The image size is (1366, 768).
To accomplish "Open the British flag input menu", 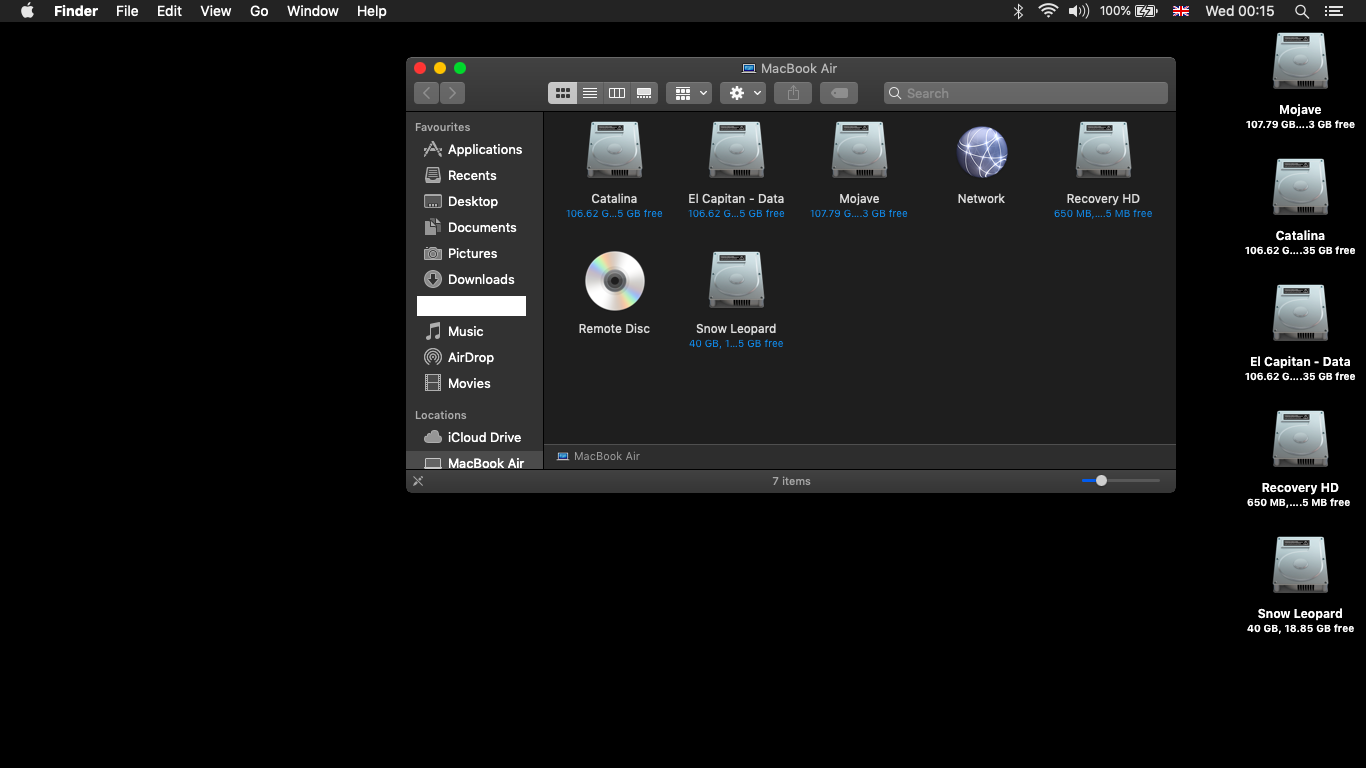I will [x=1181, y=11].
